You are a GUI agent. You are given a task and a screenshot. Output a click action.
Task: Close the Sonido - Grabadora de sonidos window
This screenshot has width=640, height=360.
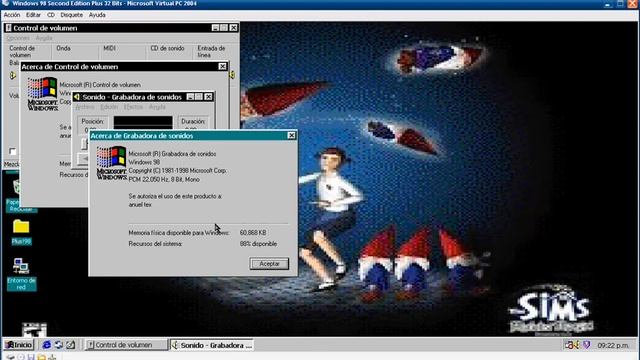pyautogui.click(x=208, y=97)
